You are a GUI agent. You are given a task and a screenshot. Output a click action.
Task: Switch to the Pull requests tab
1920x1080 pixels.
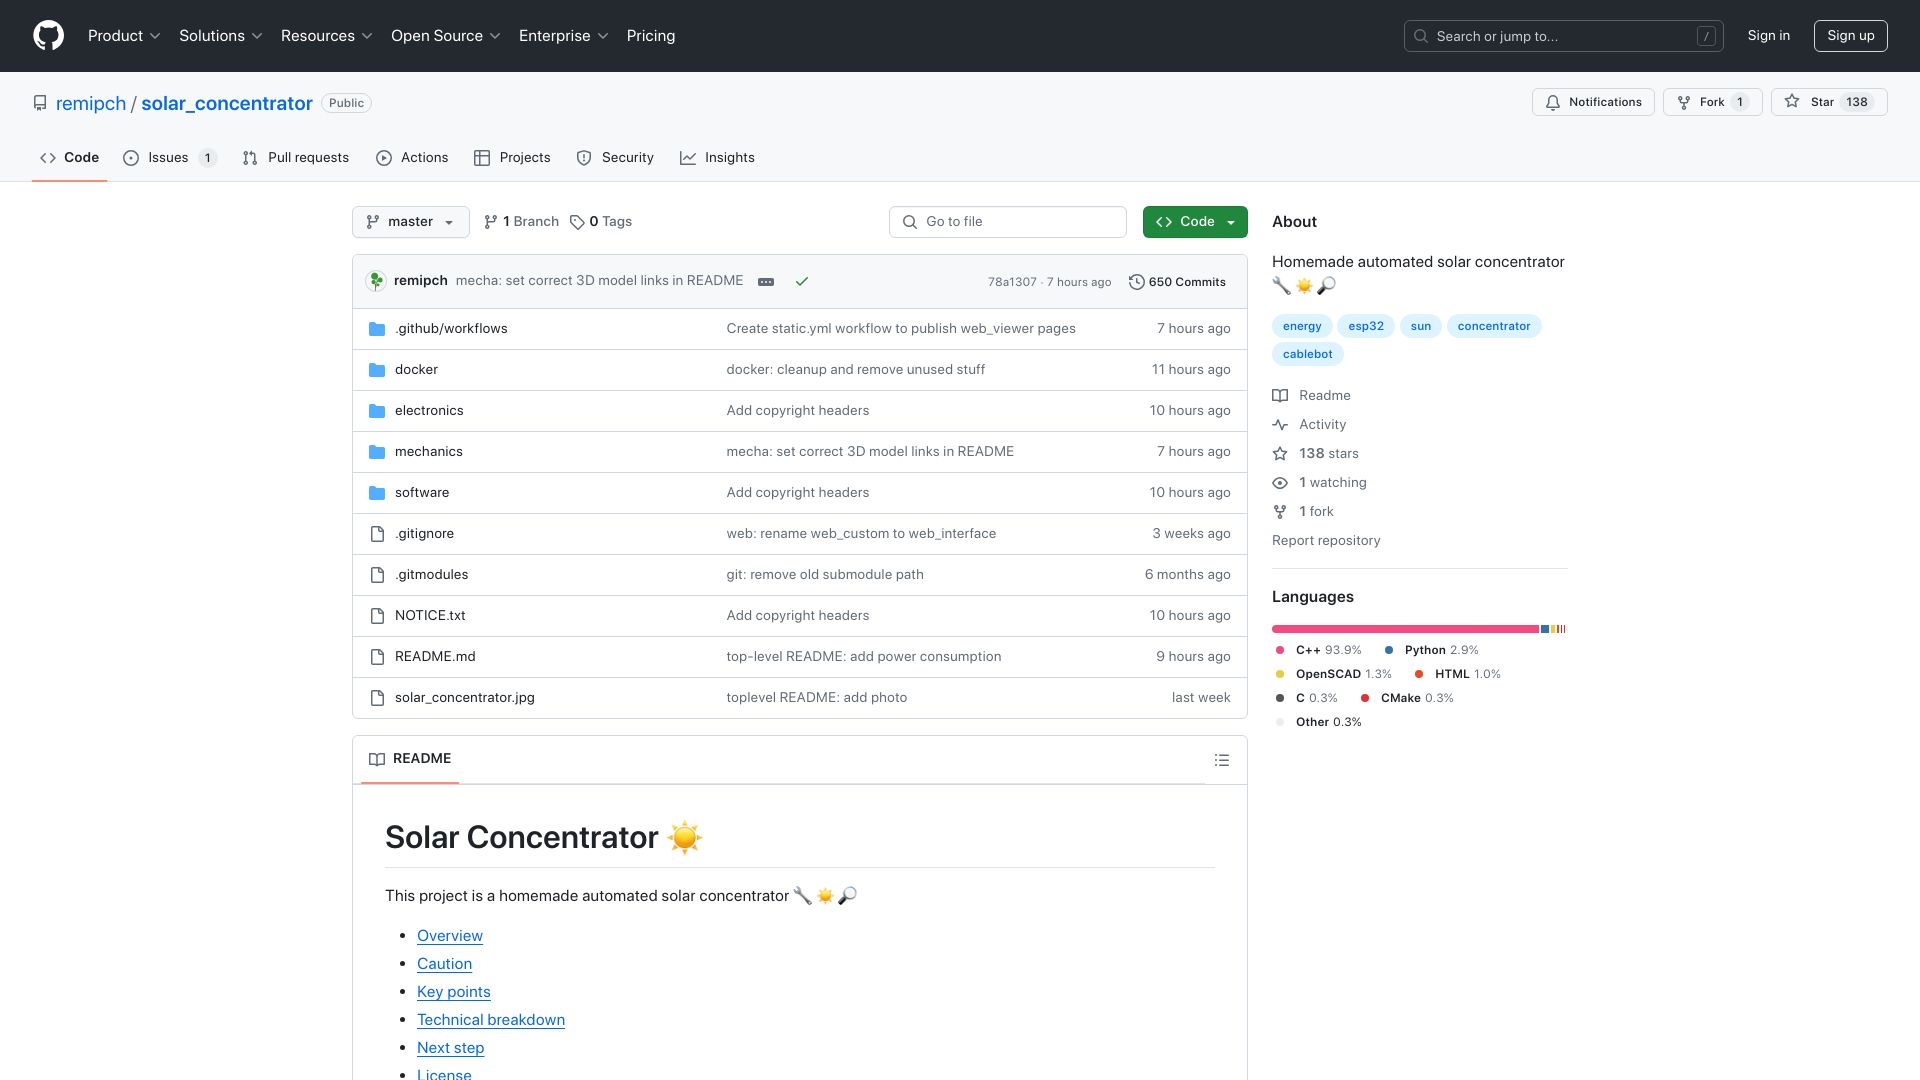click(296, 158)
